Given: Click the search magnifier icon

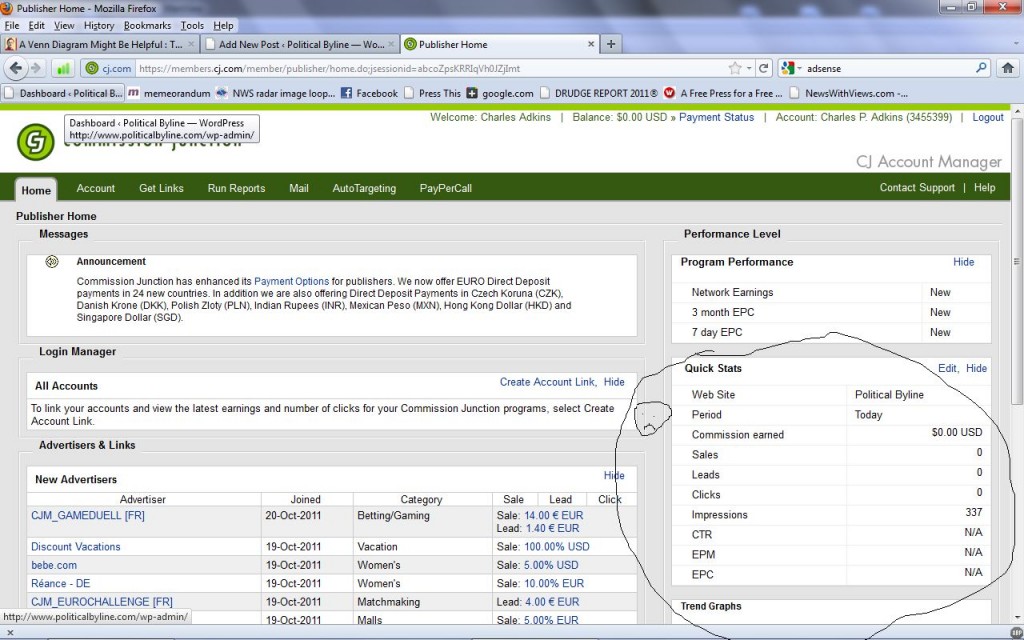Looking at the screenshot, I should click(981, 68).
